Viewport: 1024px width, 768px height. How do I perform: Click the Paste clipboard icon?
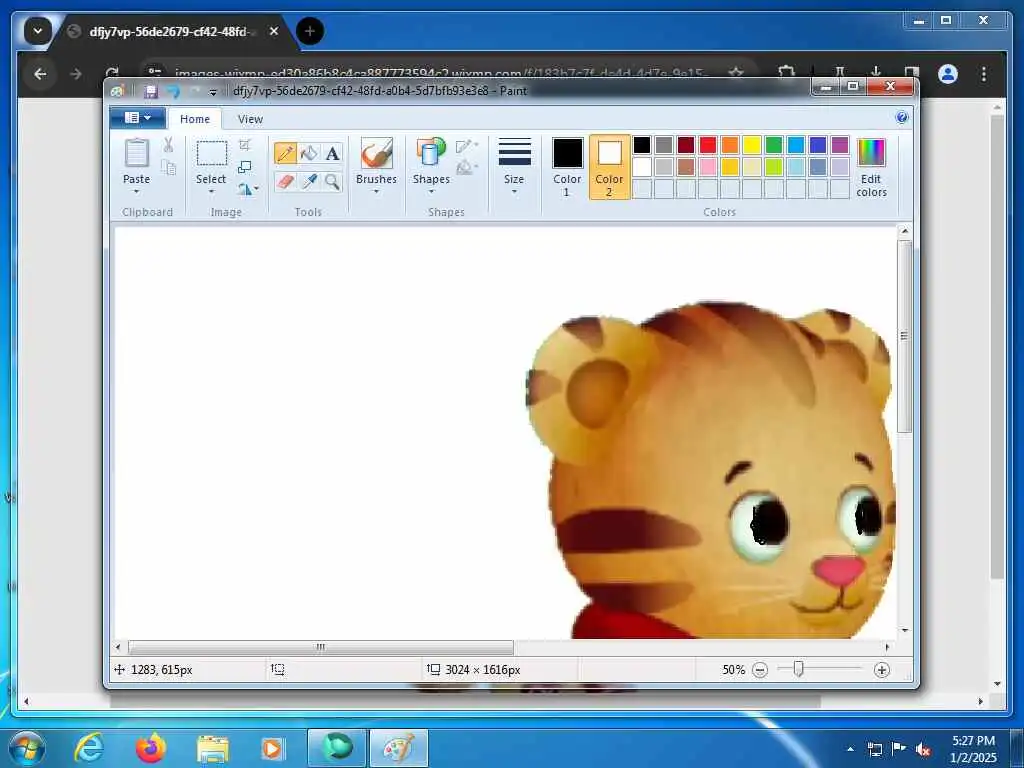(136, 153)
